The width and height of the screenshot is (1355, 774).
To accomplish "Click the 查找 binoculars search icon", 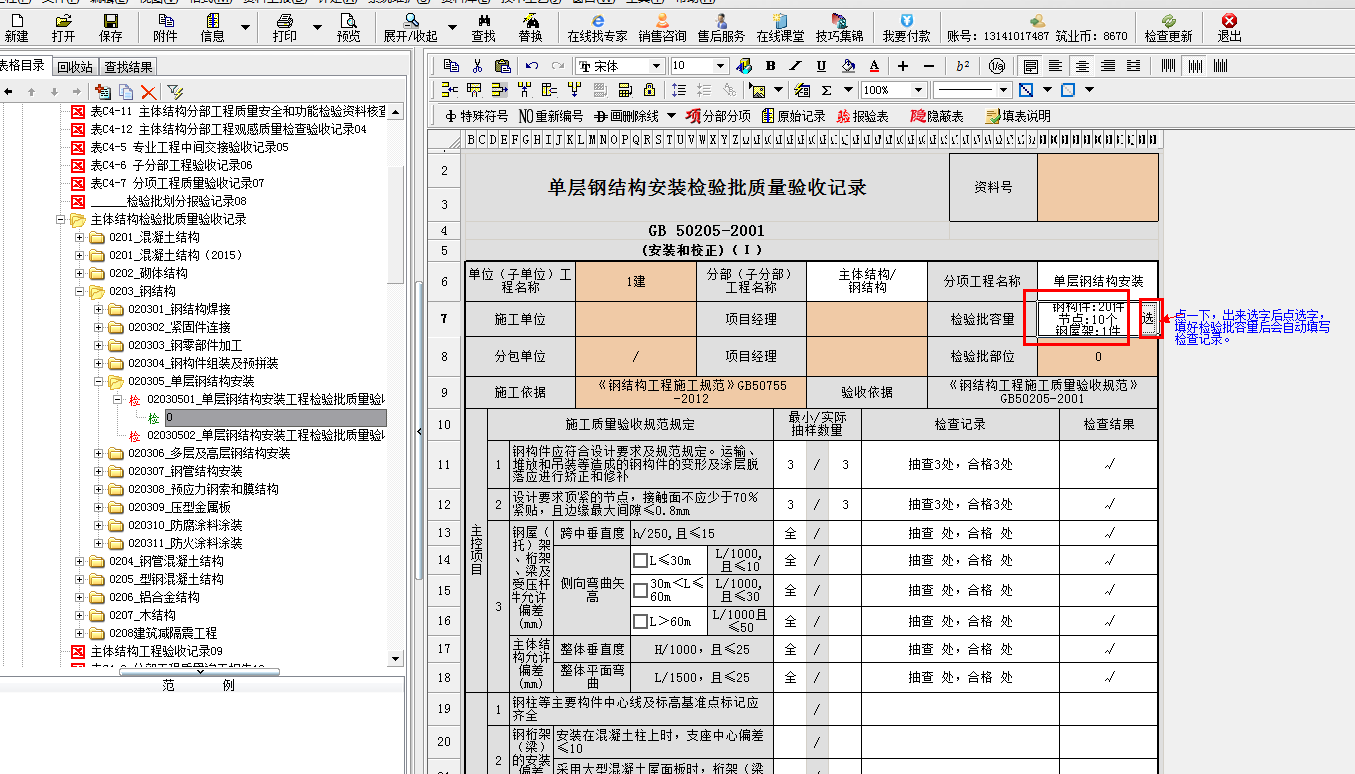I will pos(483,27).
